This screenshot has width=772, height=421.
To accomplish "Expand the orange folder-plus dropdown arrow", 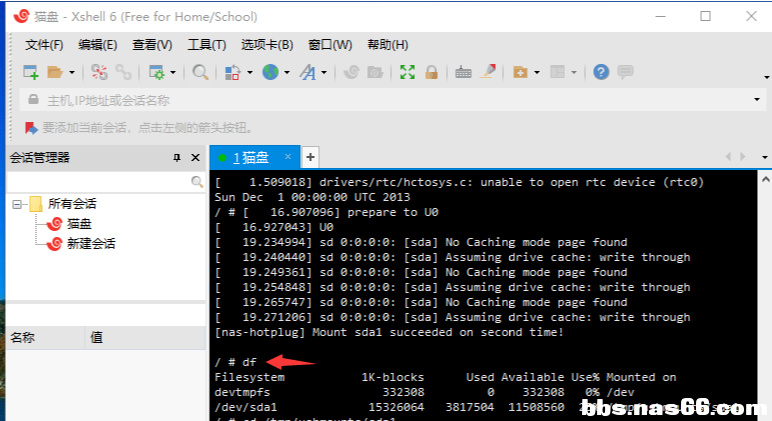I will click(537, 73).
